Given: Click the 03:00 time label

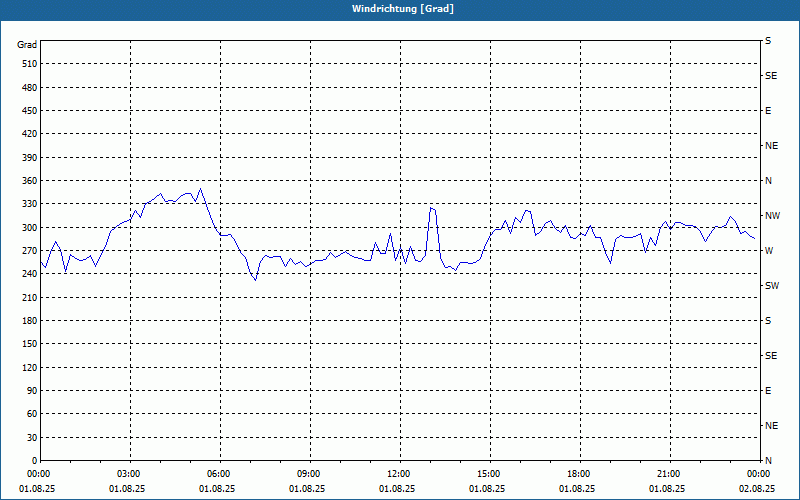Looking at the screenshot, I should [128, 474].
